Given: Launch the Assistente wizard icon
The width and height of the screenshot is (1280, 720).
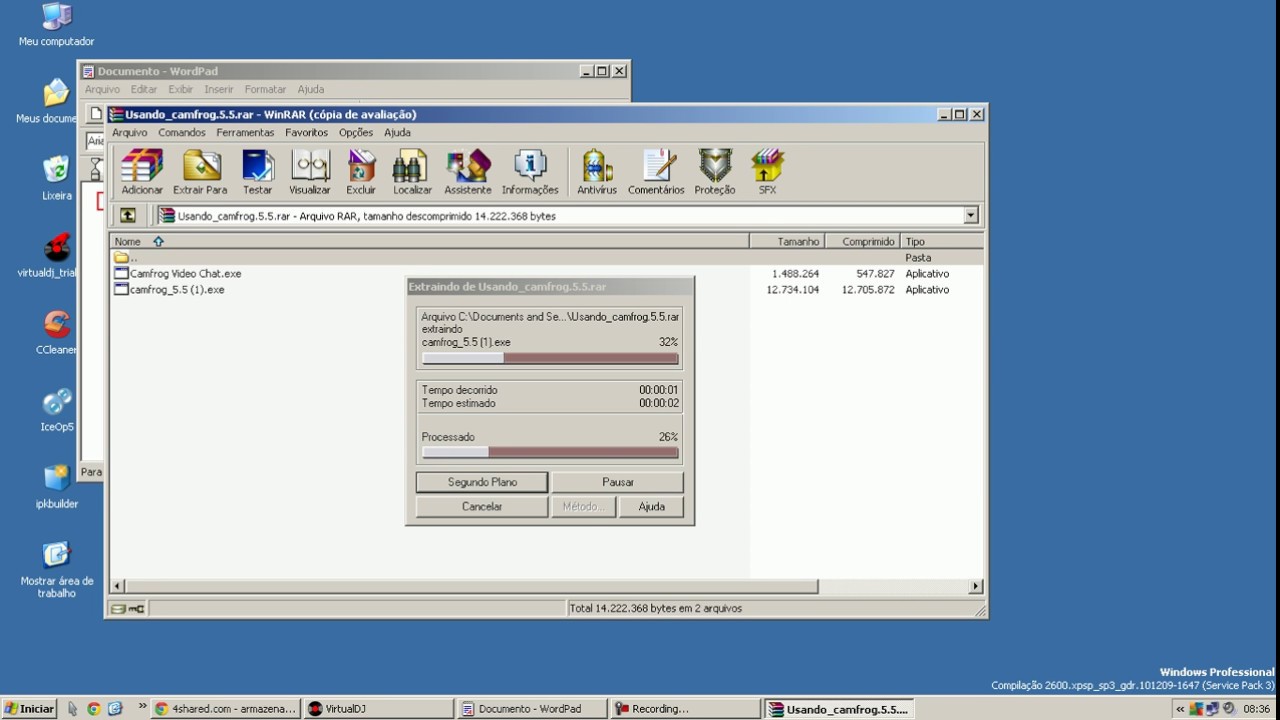Looking at the screenshot, I should pyautogui.click(x=468, y=172).
